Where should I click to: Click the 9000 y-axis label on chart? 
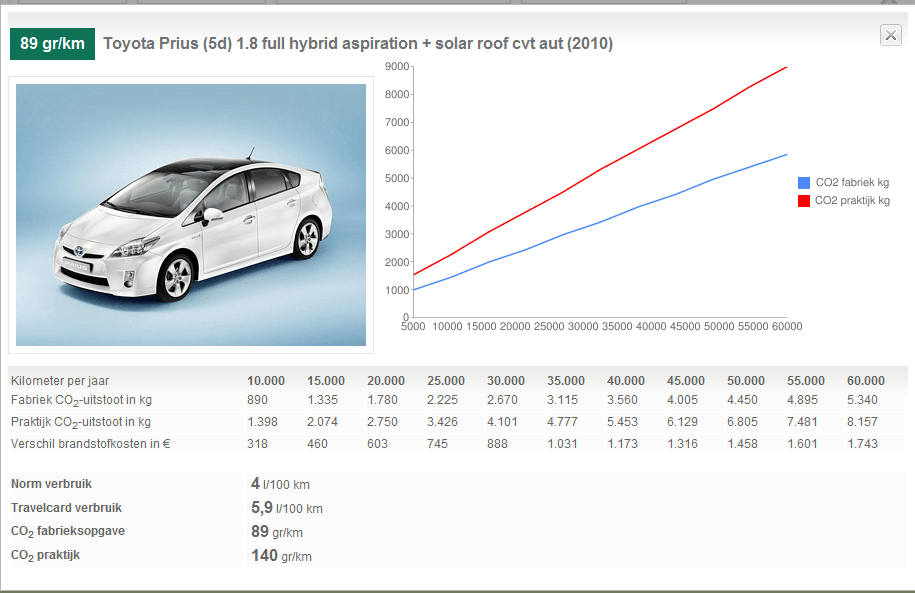397,67
